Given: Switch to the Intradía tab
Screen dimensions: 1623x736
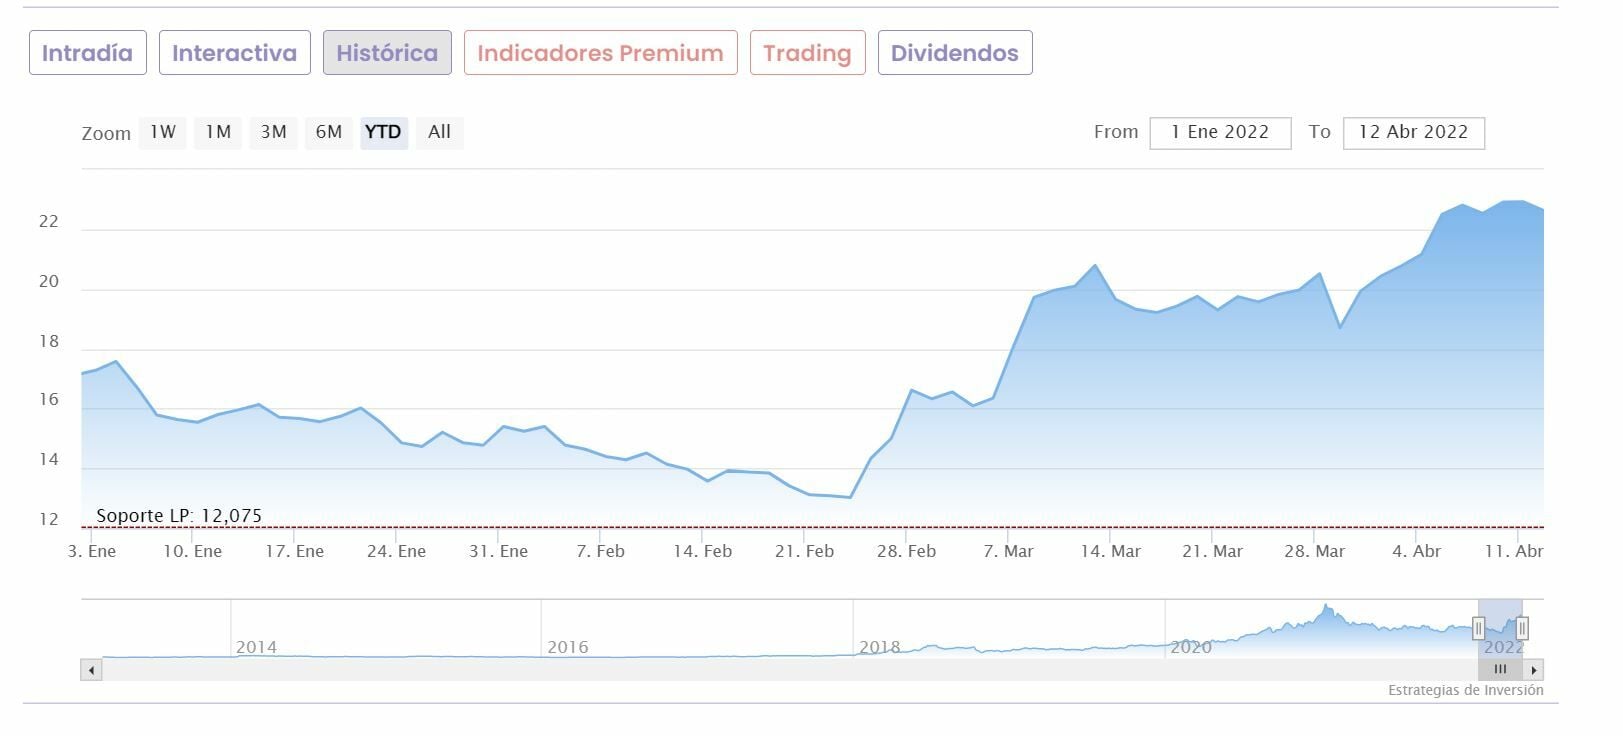Looking at the screenshot, I should click(87, 53).
